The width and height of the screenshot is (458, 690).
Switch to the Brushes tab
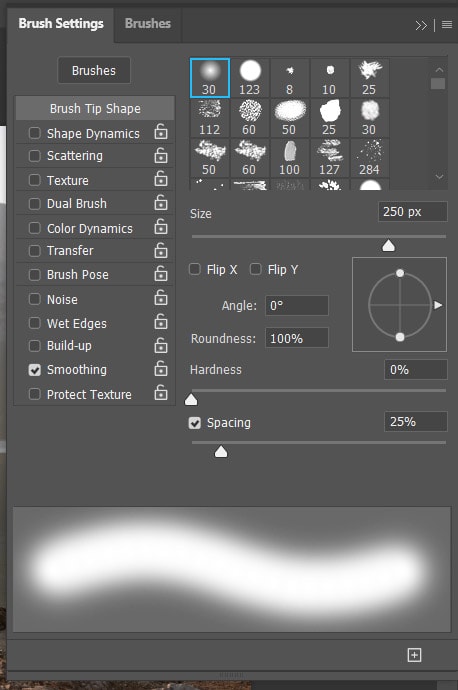(148, 23)
